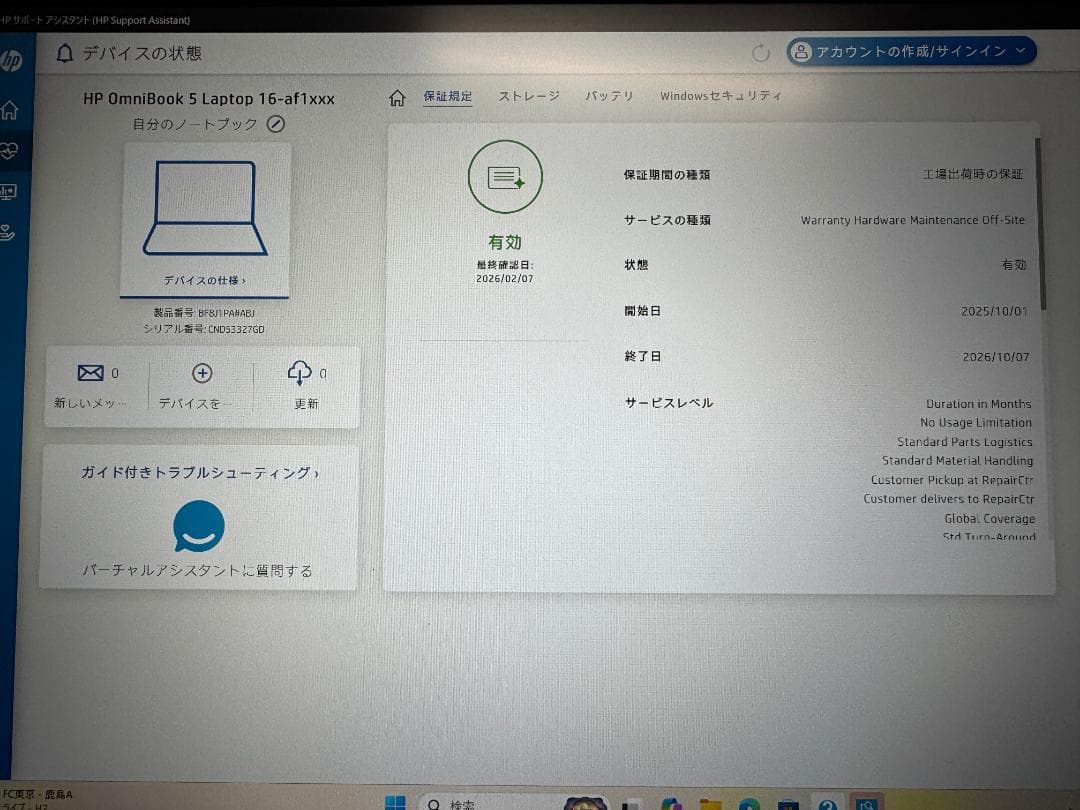Click the 更新 cloud update icon
The image size is (1080, 810).
click(x=300, y=371)
